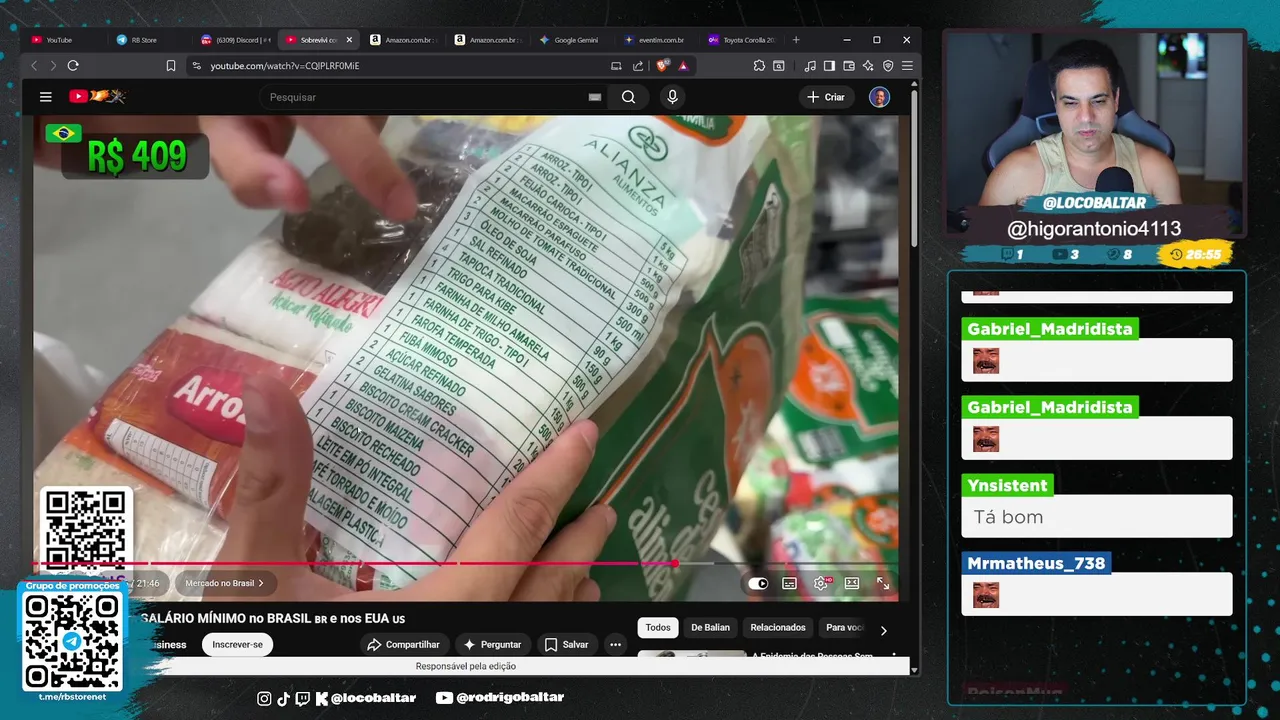Screen dimensions: 1280x720
Task: Switch to the Discord browser tab
Action: click(x=236, y=40)
